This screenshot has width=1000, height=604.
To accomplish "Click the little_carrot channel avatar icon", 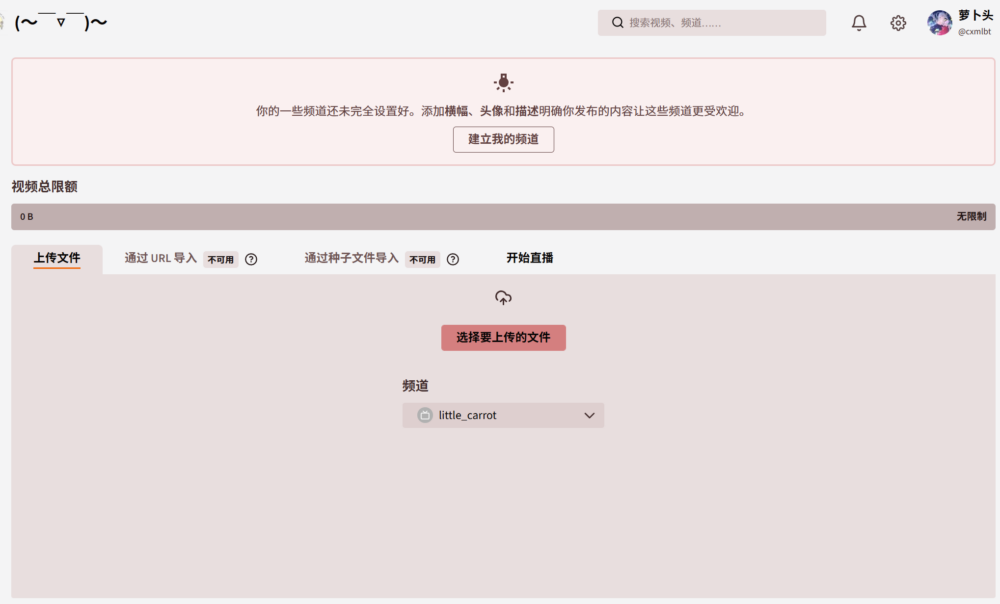I will (x=425, y=415).
